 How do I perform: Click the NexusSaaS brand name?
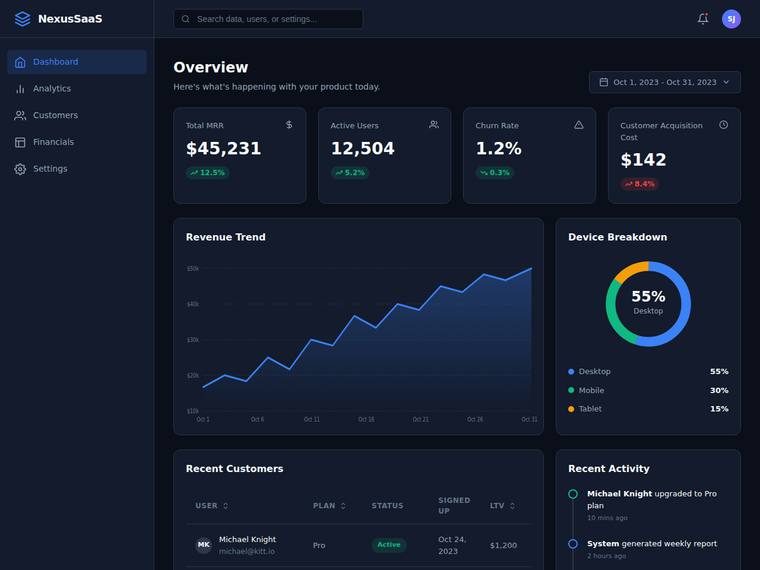(x=70, y=19)
